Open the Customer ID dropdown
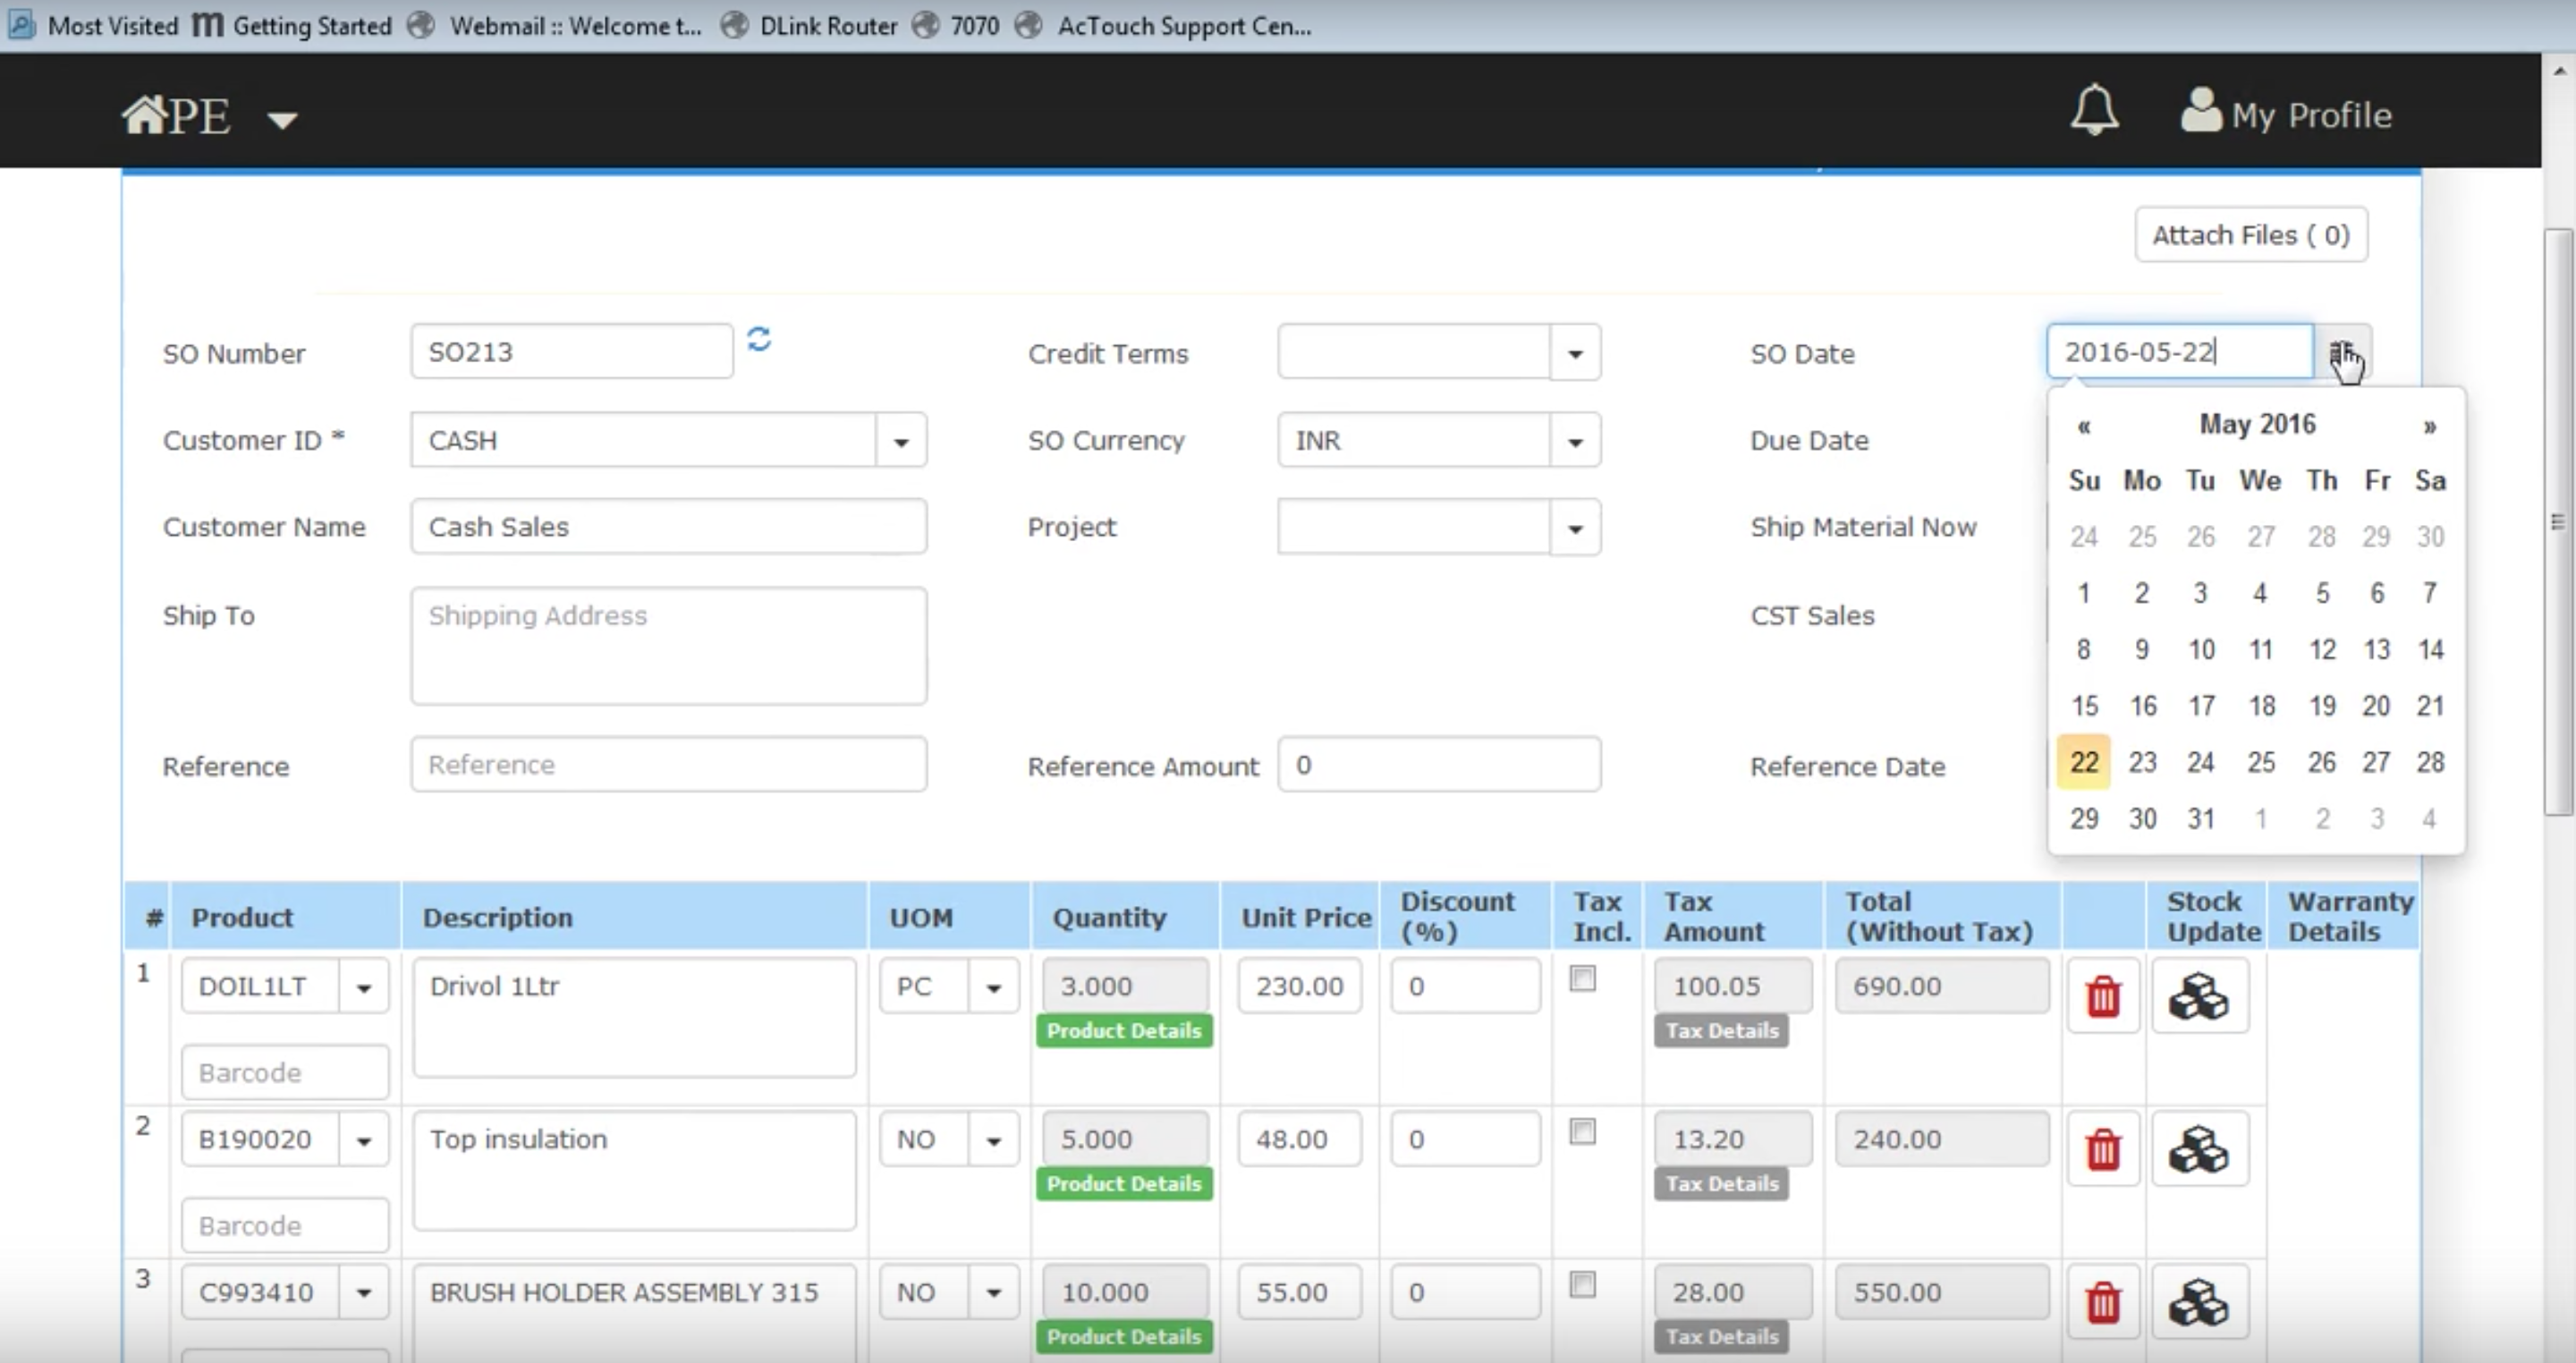The image size is (2576, 1363). (901, 441)
